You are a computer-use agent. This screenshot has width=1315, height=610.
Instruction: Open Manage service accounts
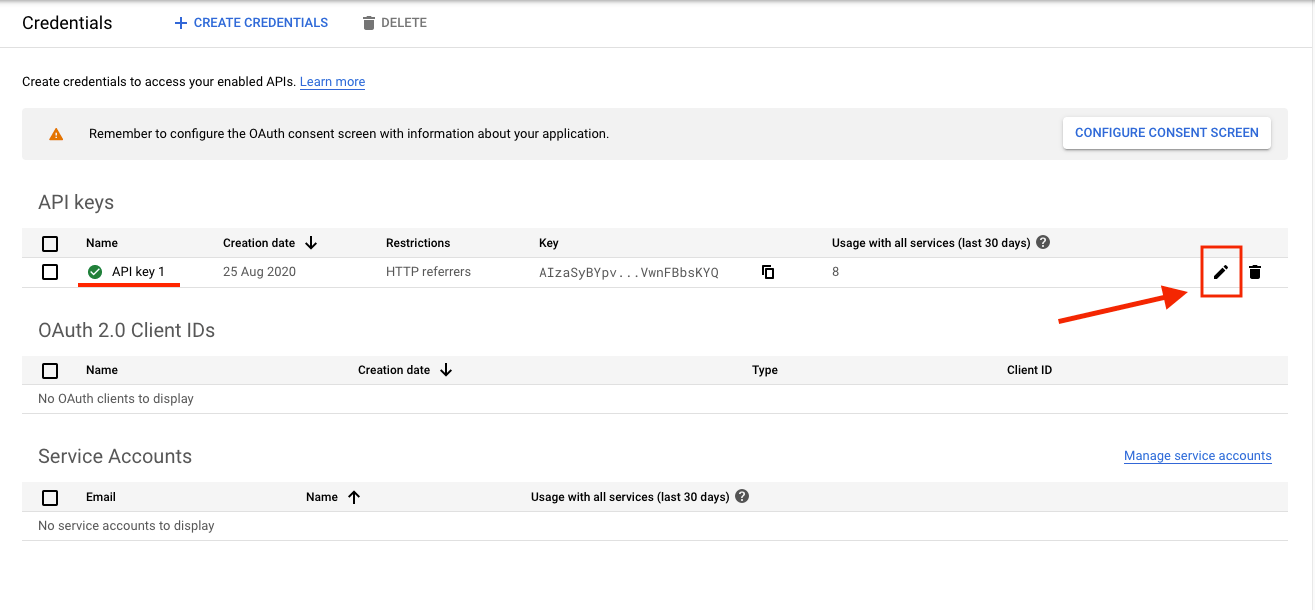click(1197, 455)
